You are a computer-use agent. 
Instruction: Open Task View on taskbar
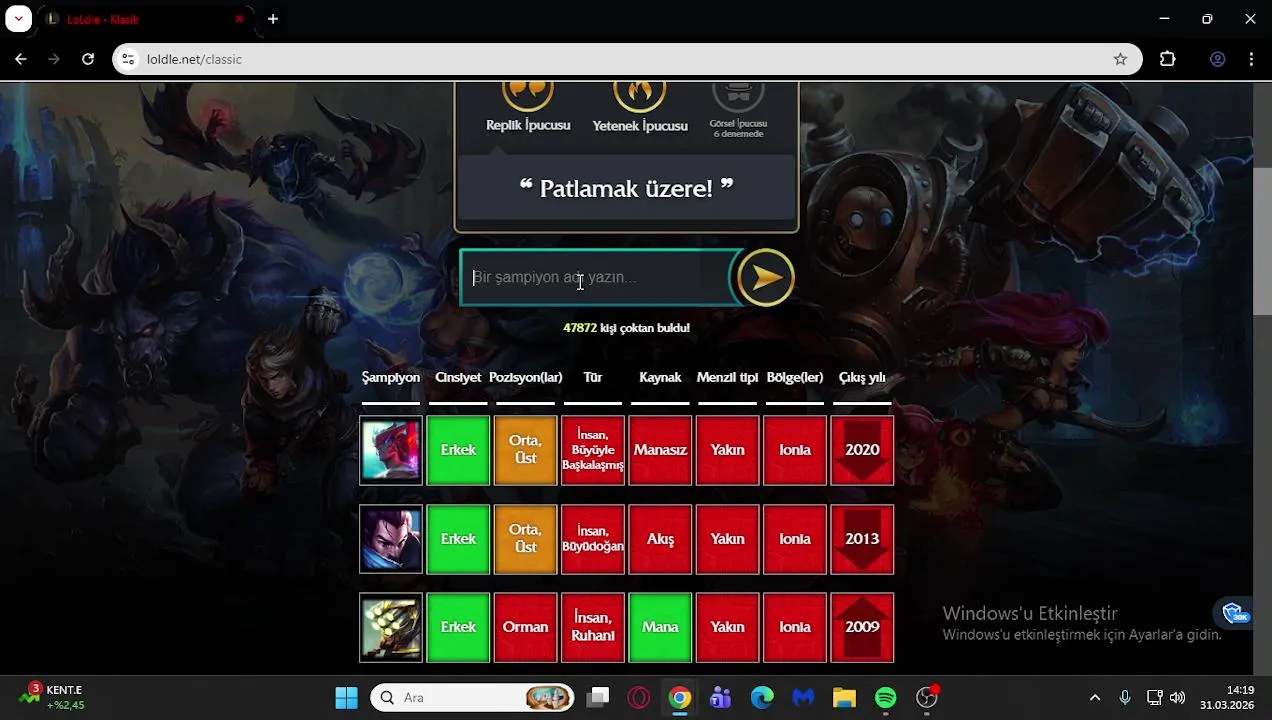pos(598,698)
